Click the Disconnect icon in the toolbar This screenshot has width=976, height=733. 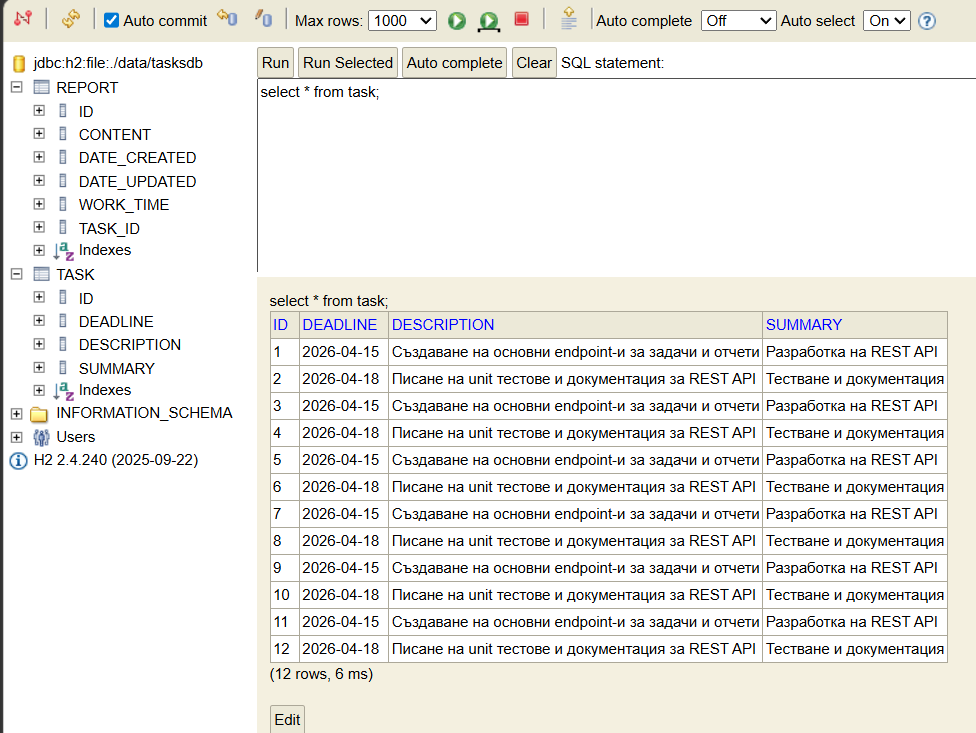coord(23,19)
